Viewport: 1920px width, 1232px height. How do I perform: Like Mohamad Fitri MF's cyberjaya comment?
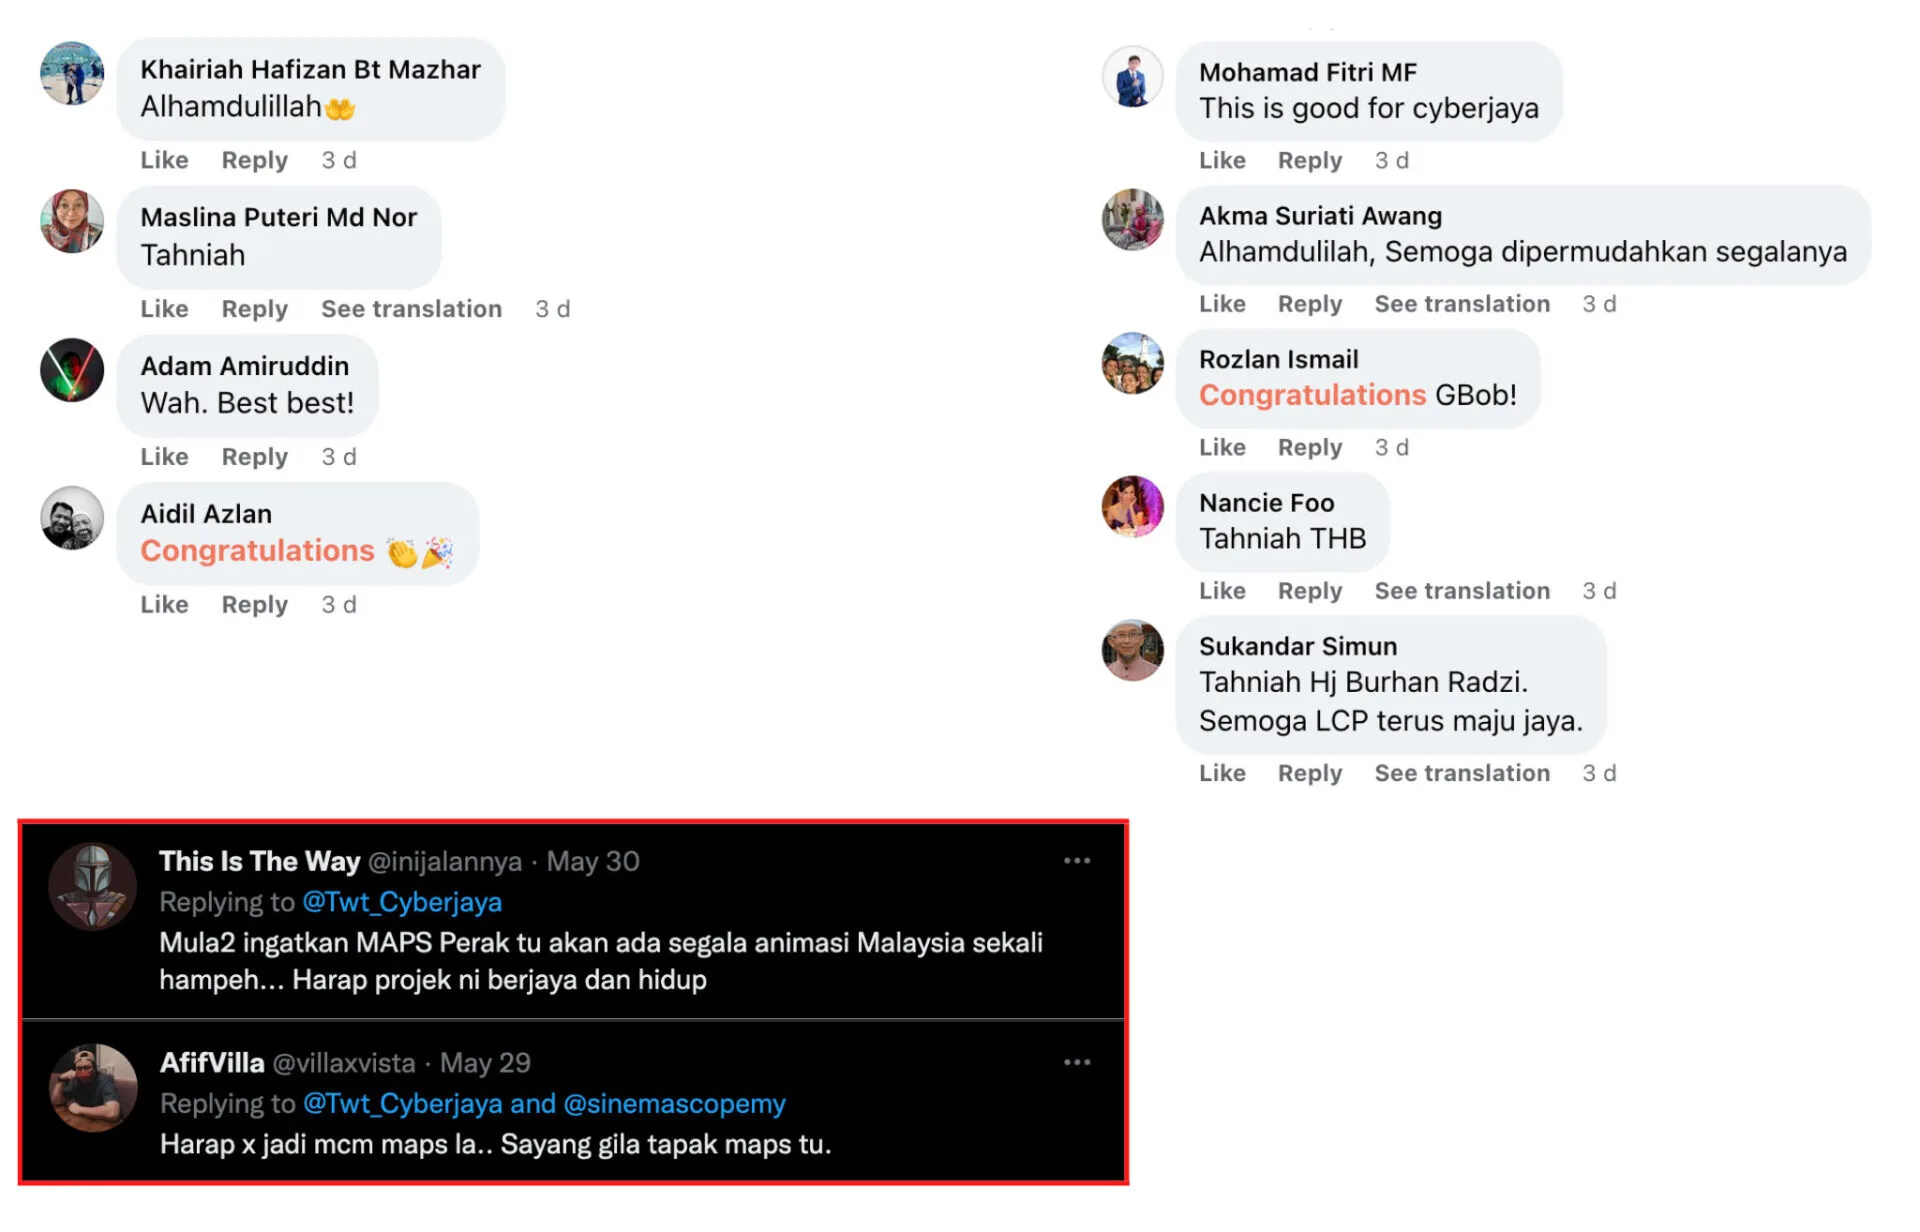(x=1222, y=160)
